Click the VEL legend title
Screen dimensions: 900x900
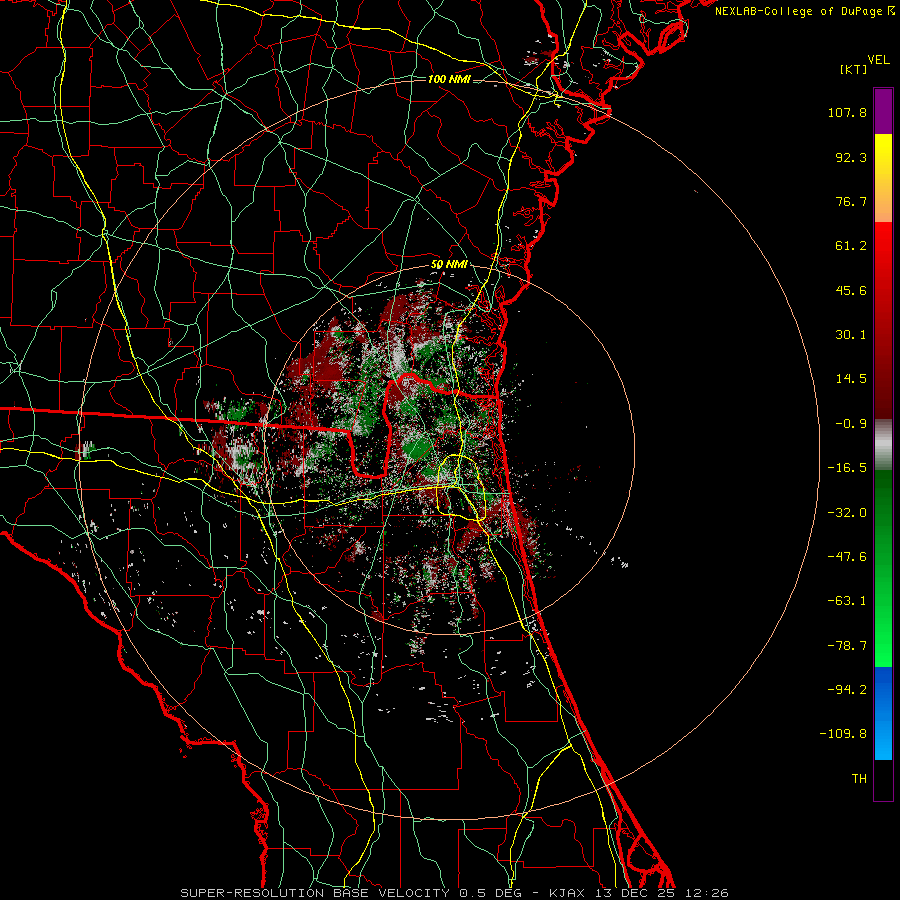878,60
